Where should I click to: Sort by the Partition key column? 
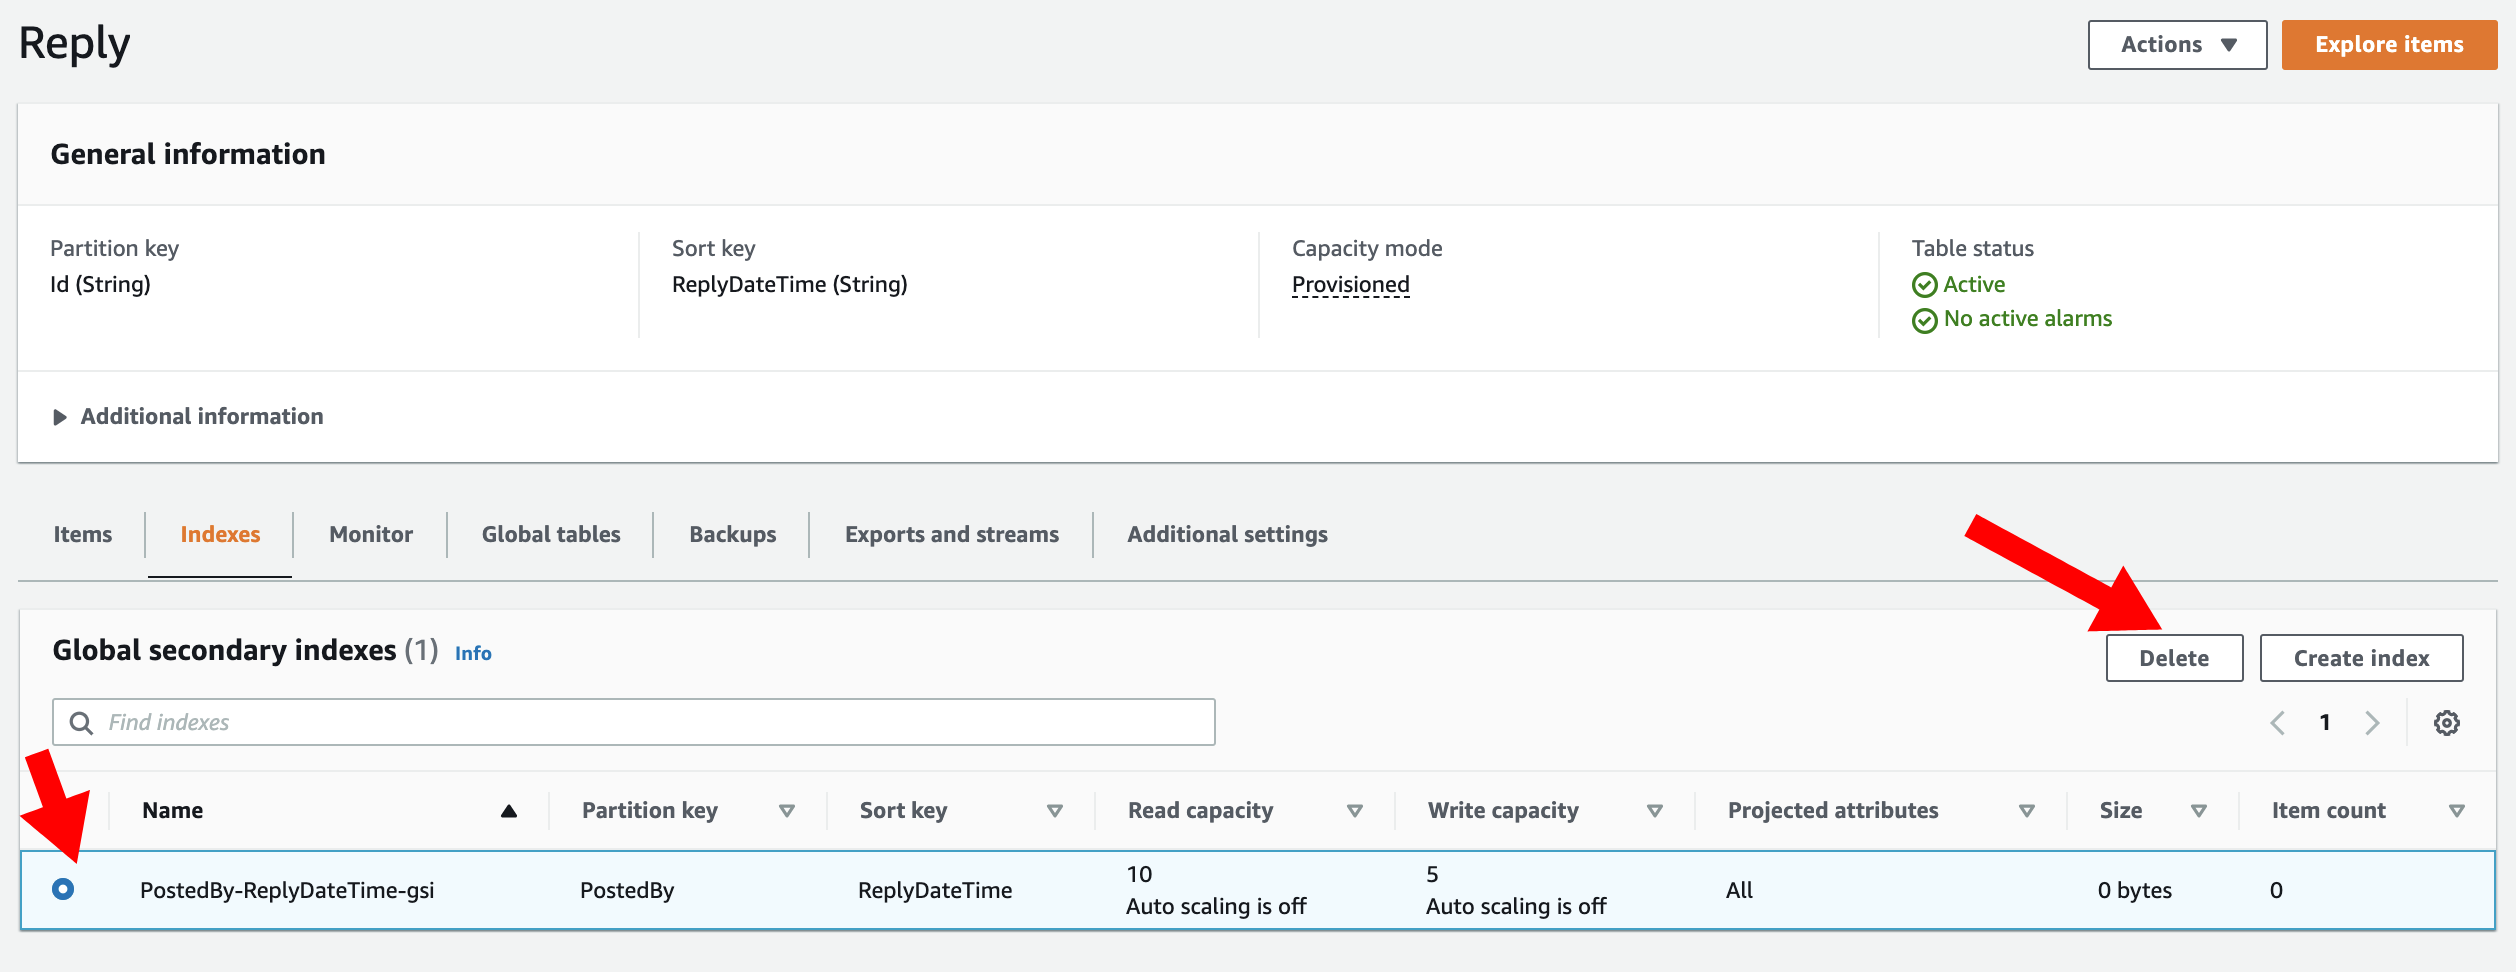pos(787,811)
